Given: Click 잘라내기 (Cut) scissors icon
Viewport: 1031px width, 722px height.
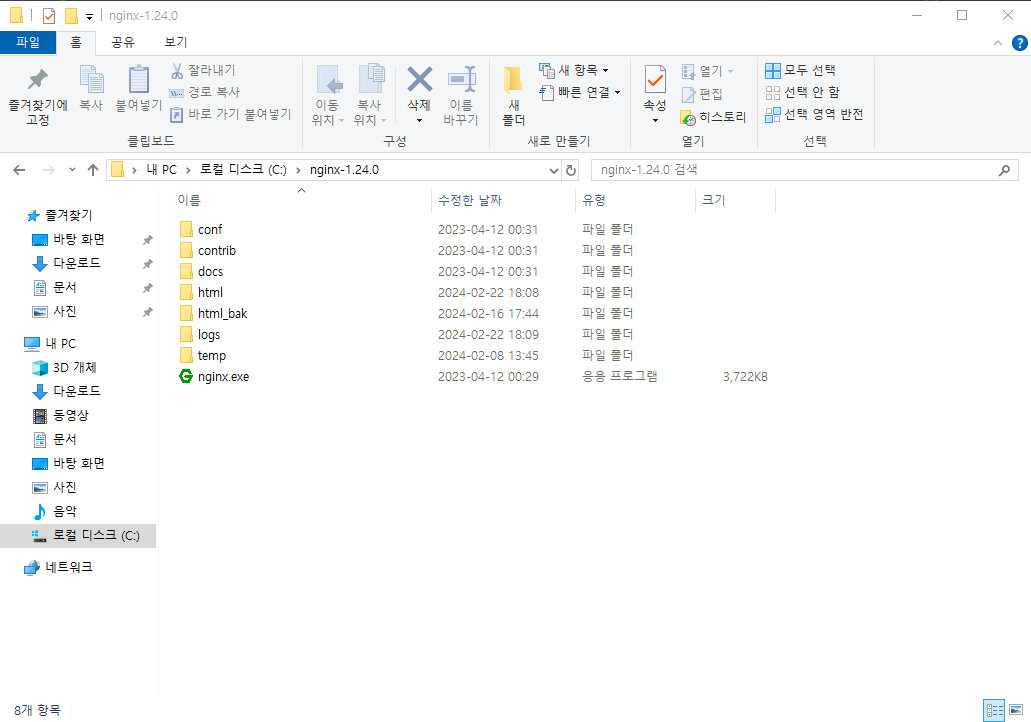Looking at the screenshot, I should click(177, 70).
